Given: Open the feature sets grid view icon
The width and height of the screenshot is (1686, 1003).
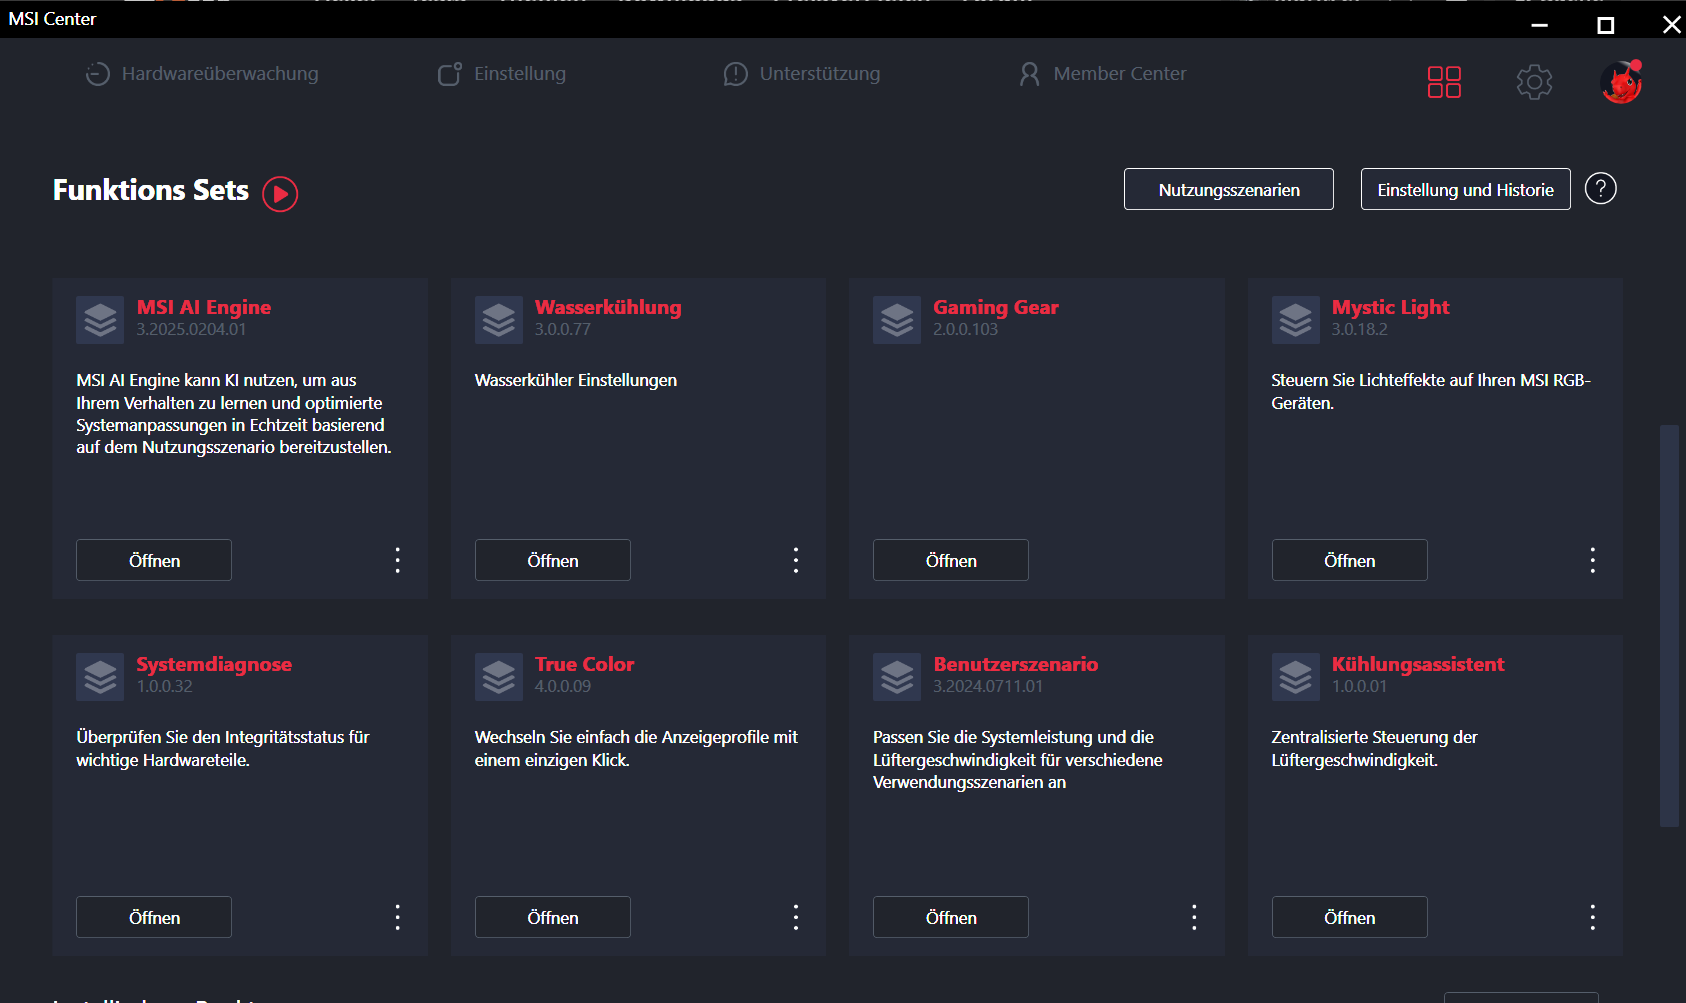Looking at the screenshot, I should point(1444,82).
